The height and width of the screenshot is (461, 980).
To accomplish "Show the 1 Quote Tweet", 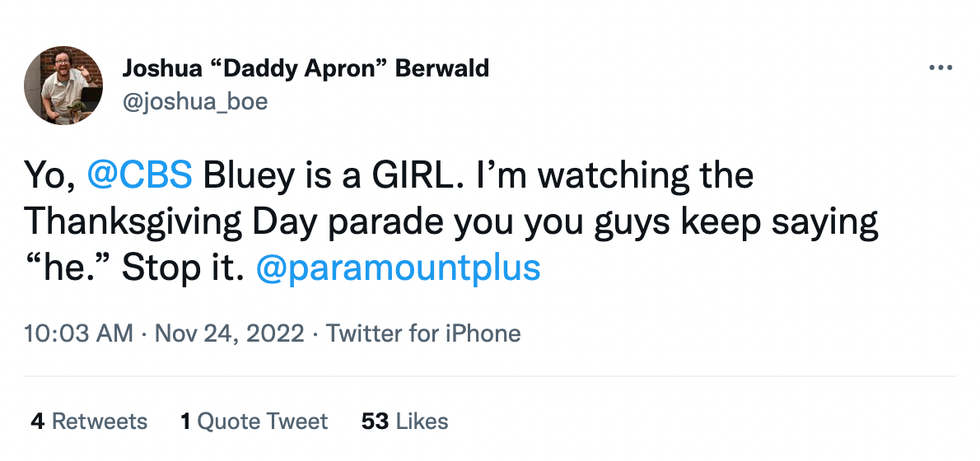I will point(254,422).
